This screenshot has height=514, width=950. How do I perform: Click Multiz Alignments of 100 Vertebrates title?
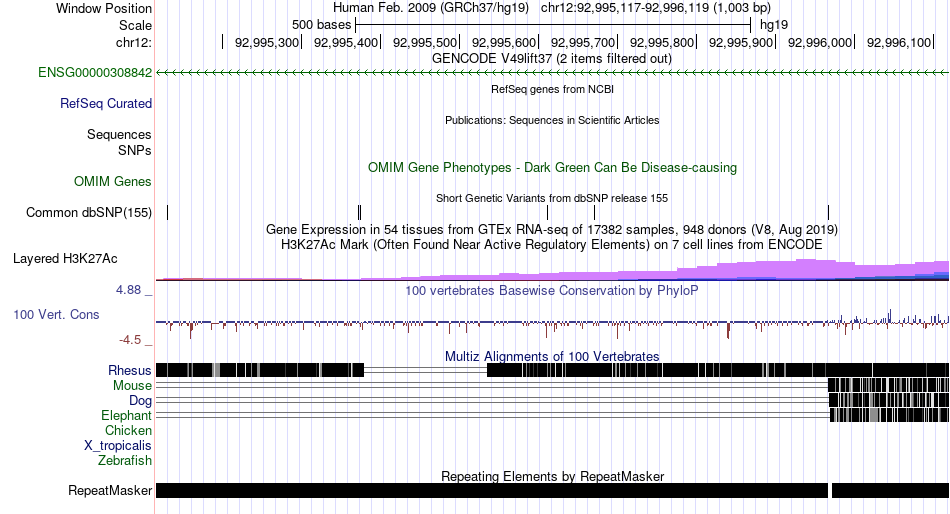pyautogui.click(x=552, y=356)
